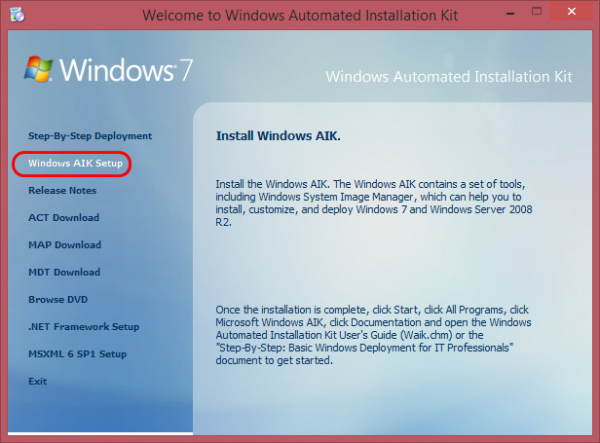Click the disabled maximize button

point(536,11)
